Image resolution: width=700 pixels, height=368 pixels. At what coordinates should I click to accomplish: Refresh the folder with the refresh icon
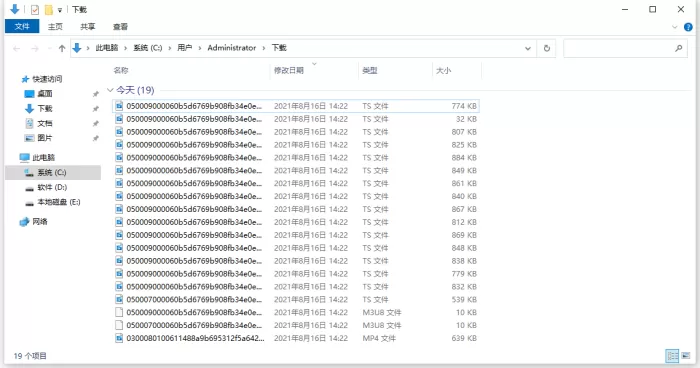click(546, 48)
